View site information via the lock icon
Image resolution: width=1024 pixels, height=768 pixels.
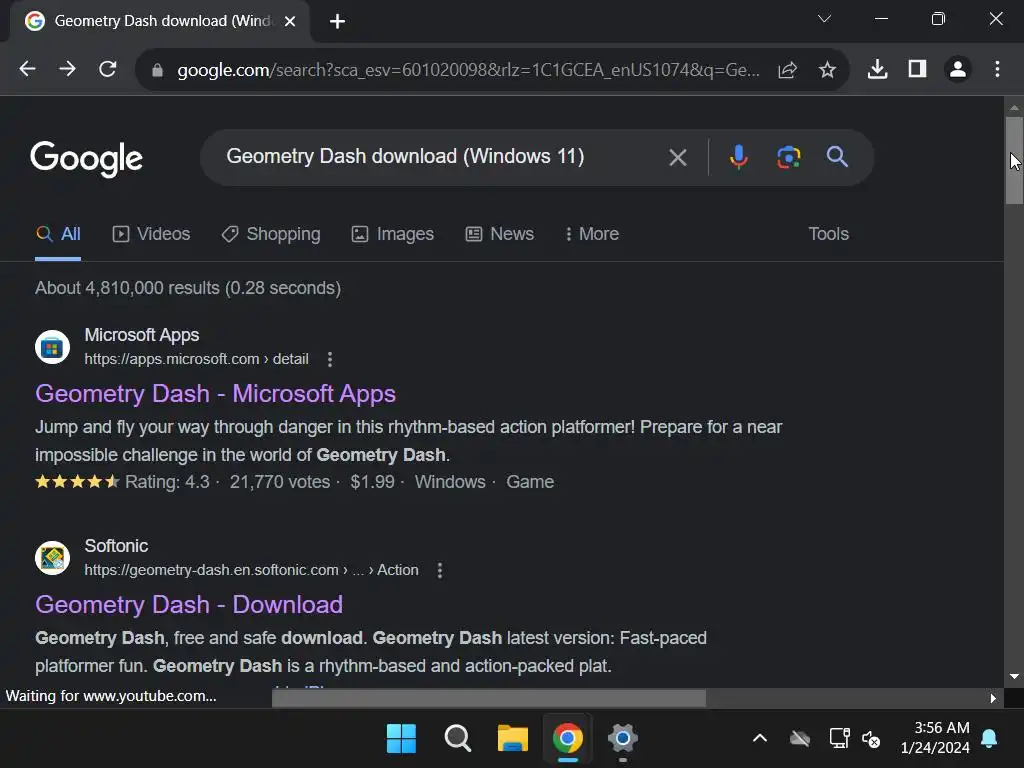point(157,70)
